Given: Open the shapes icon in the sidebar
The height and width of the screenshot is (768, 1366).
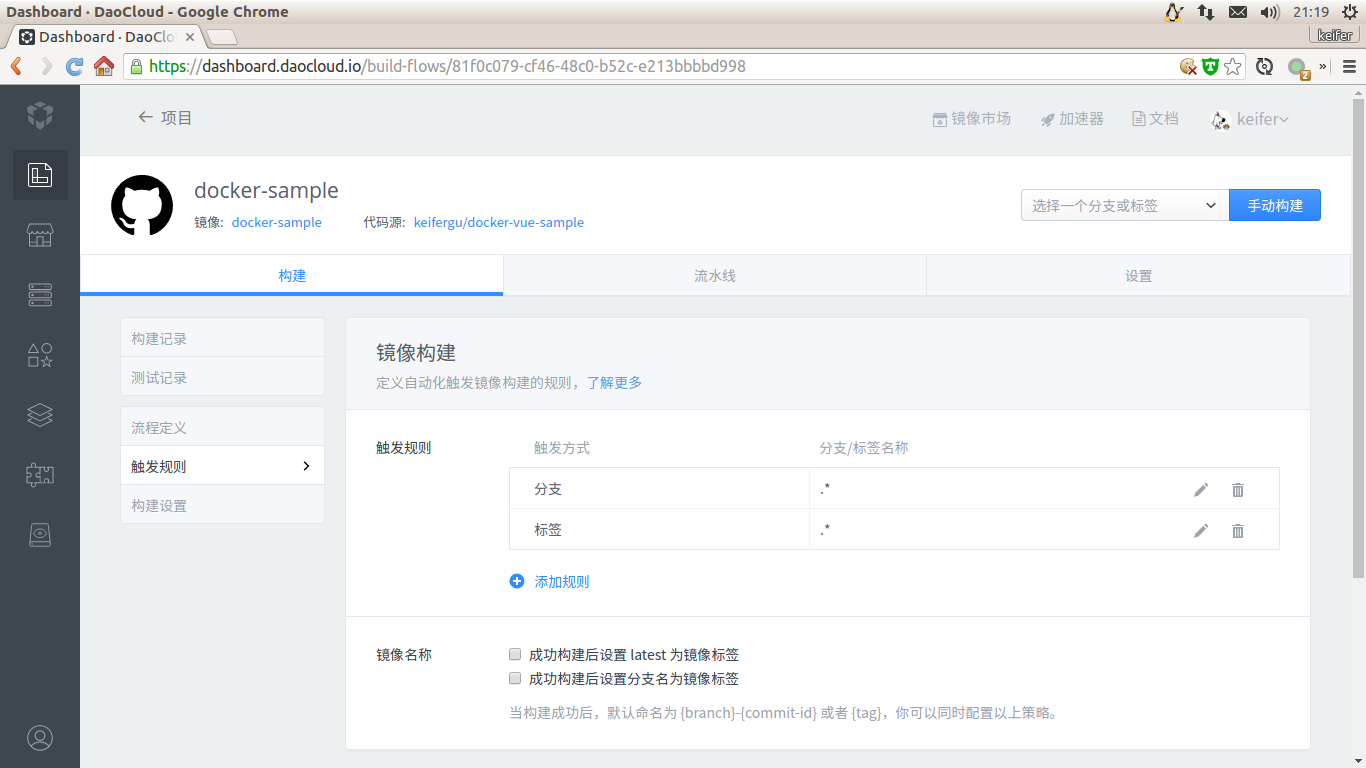Looking at the screenshot, I should [x=40, y=355].
